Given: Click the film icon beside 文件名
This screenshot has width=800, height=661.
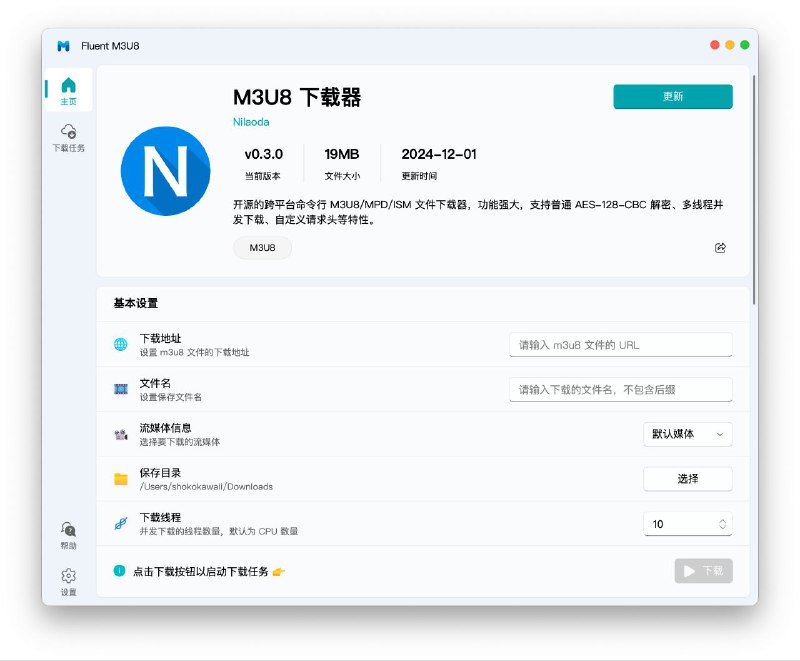Looking at the screenshot, I should pyautogui.click(x=121, y=388).
